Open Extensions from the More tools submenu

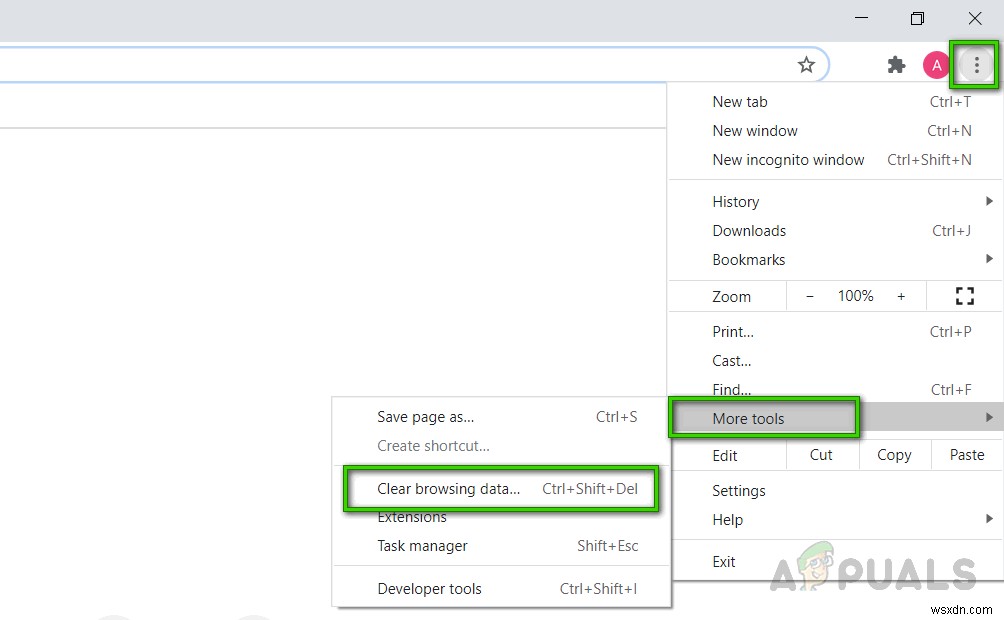(501, 518)
